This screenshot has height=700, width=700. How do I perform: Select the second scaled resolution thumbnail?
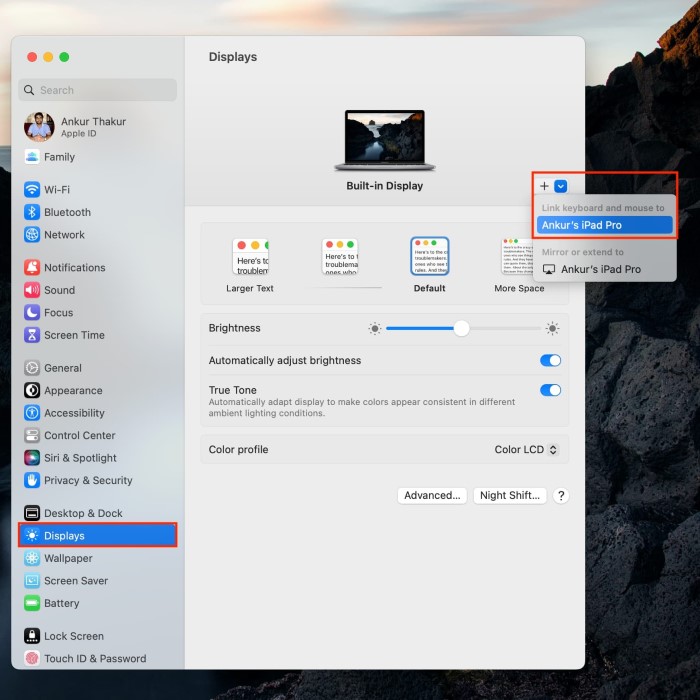[x=340, y=257]
